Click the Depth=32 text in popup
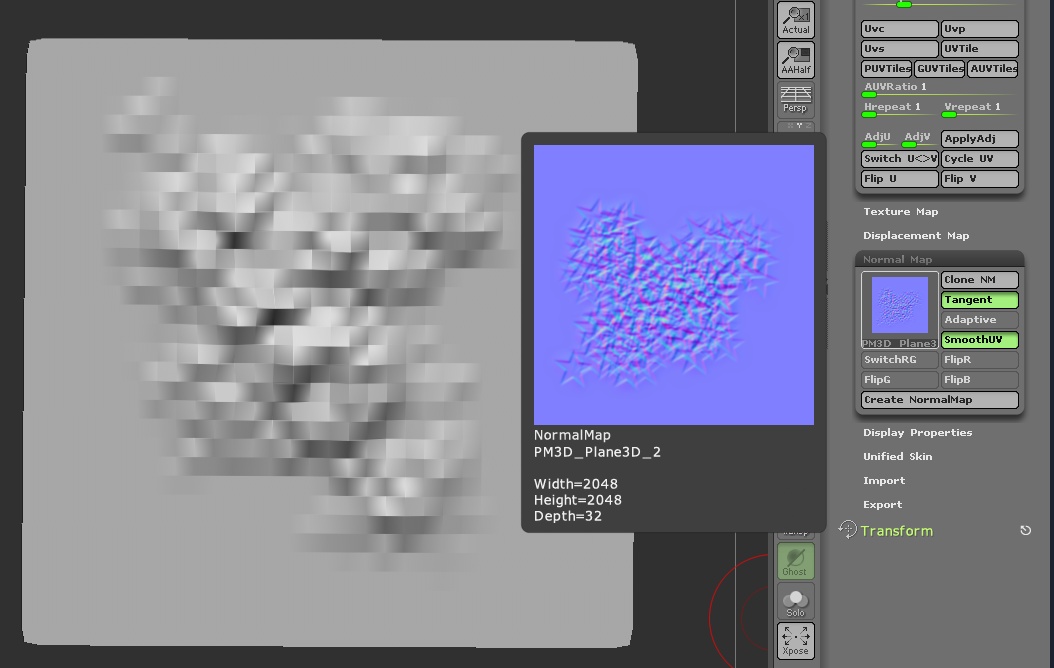 point(567,516)
